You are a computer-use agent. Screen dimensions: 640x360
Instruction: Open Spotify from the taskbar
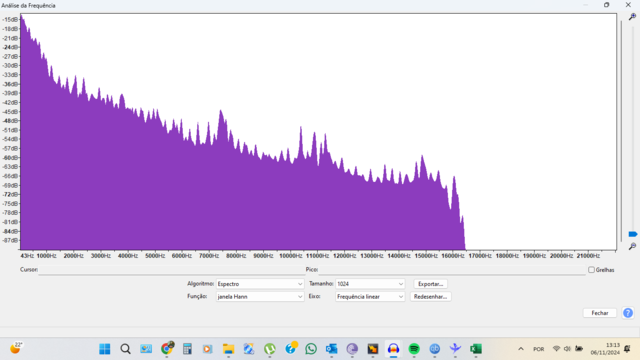[x=414, y=349]
